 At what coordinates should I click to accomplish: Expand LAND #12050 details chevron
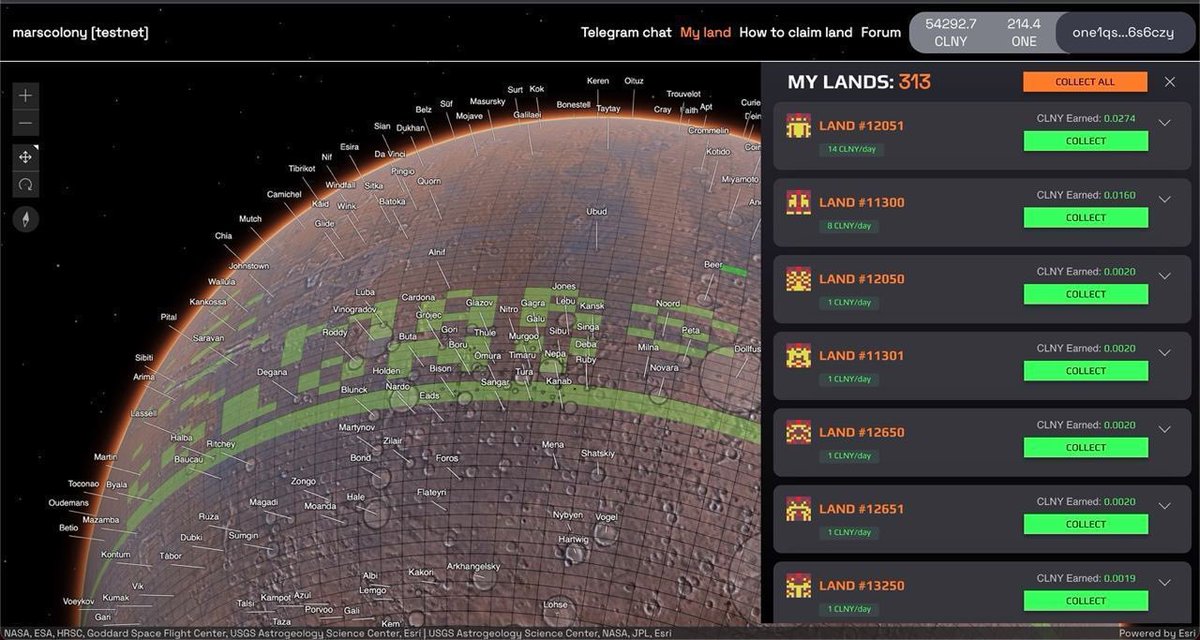point(1164,276)
